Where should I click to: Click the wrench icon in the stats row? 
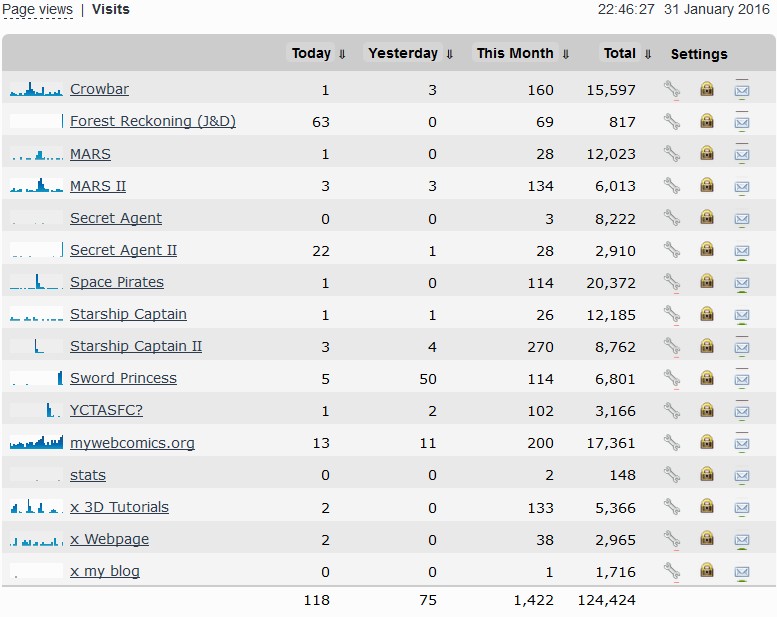pyautogui.click(x=672, y=474)
